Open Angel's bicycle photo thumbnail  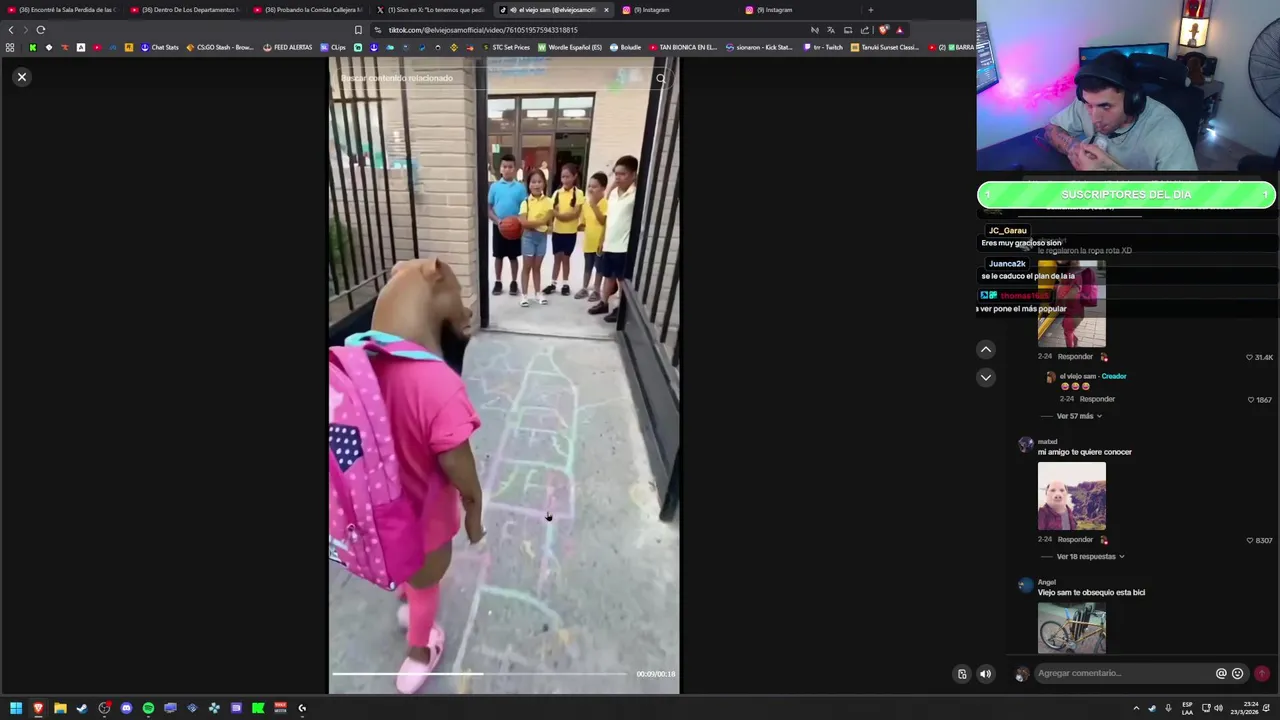coord(1072,628)
